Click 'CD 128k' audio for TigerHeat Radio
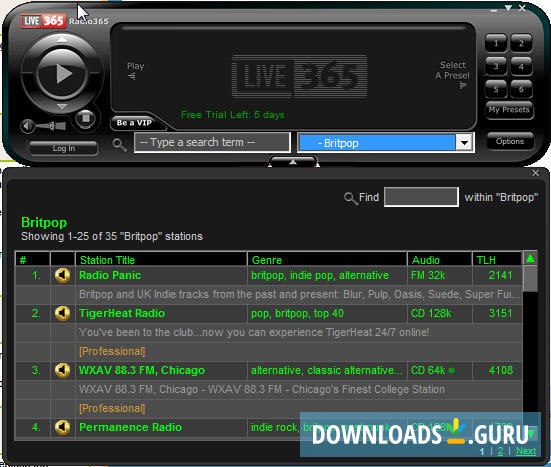The width and height of the screenshot is (551, 467). [431, 313]
